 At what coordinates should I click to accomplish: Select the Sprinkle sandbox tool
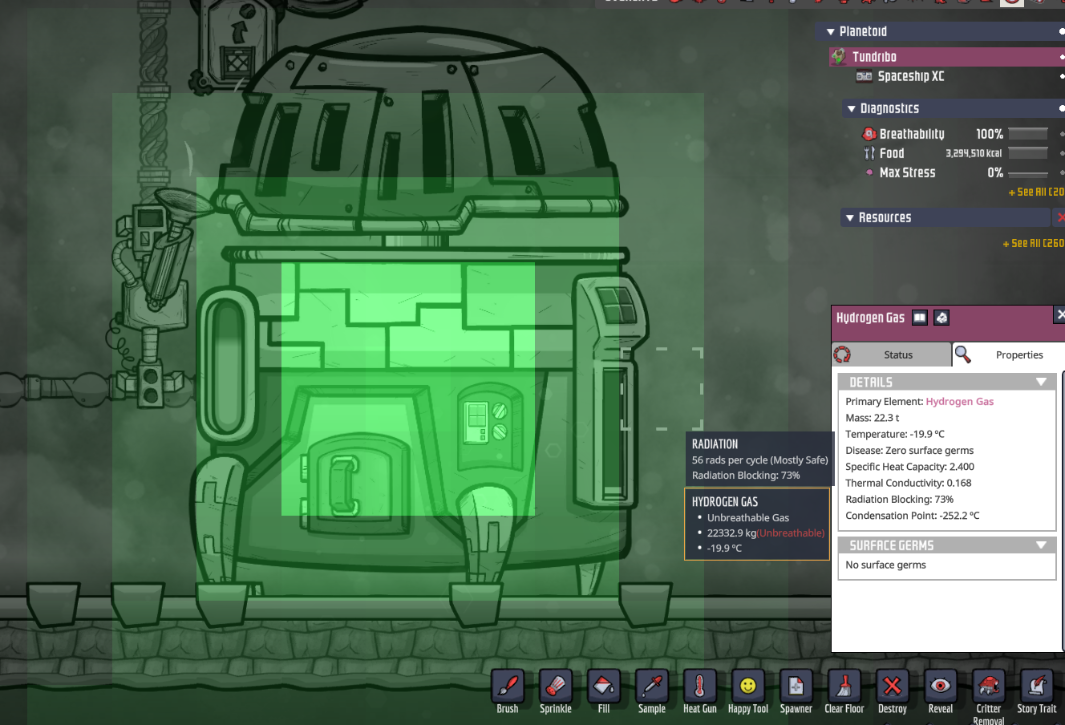555,686
